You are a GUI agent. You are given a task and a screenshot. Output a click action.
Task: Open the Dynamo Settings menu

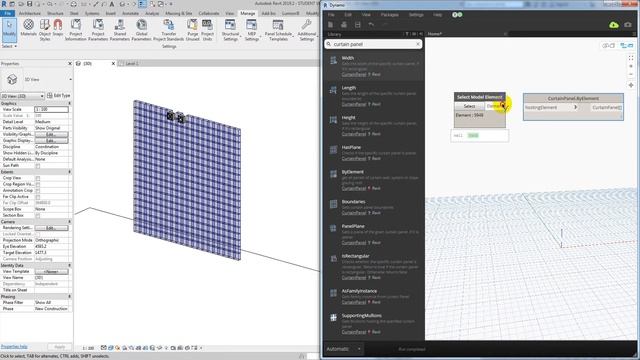tap(416, 15)
